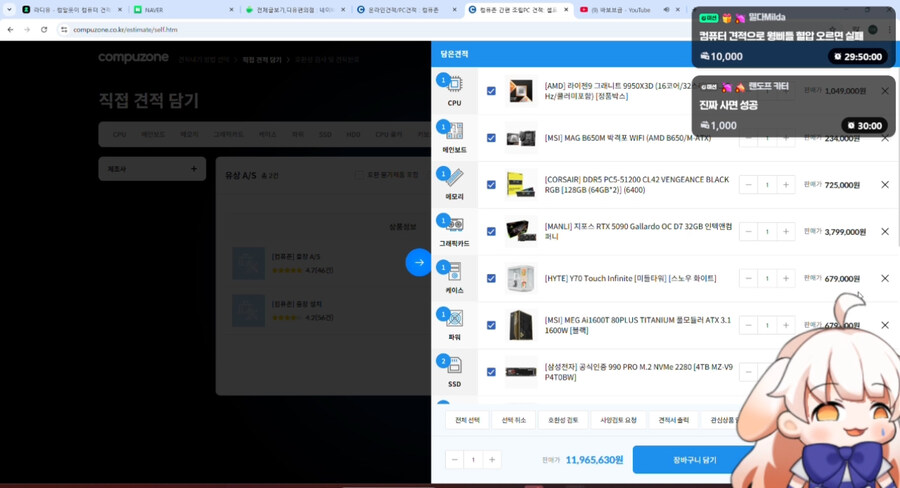Increase MSI MEG power supply quantity

tap(786, 325)
